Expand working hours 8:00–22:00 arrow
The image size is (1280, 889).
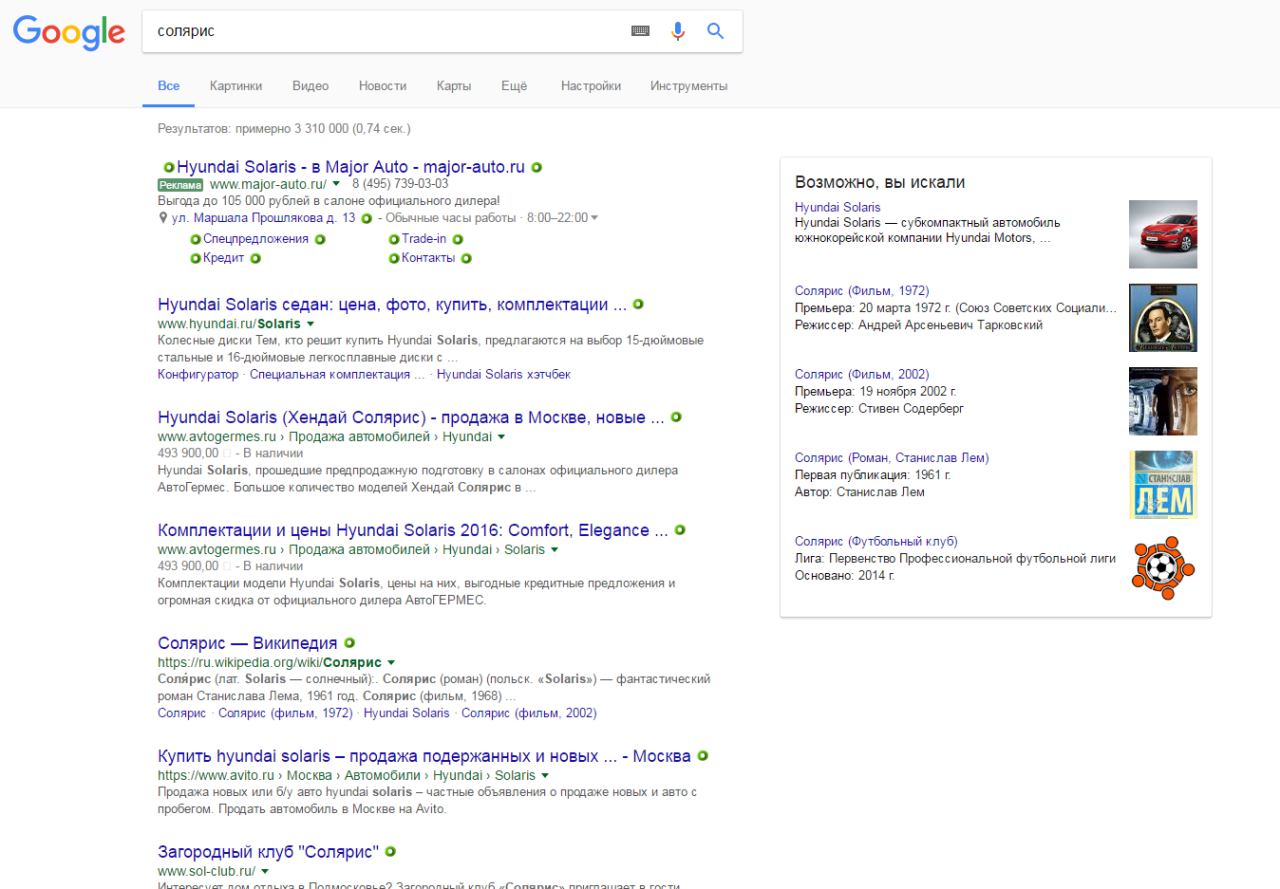coord(595,218)
